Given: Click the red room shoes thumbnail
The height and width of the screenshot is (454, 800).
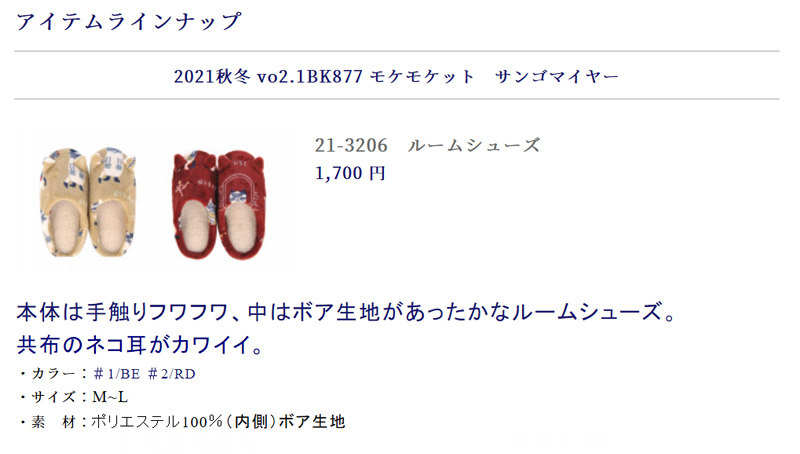Looking at the screenshot, I should coord(218,204).
